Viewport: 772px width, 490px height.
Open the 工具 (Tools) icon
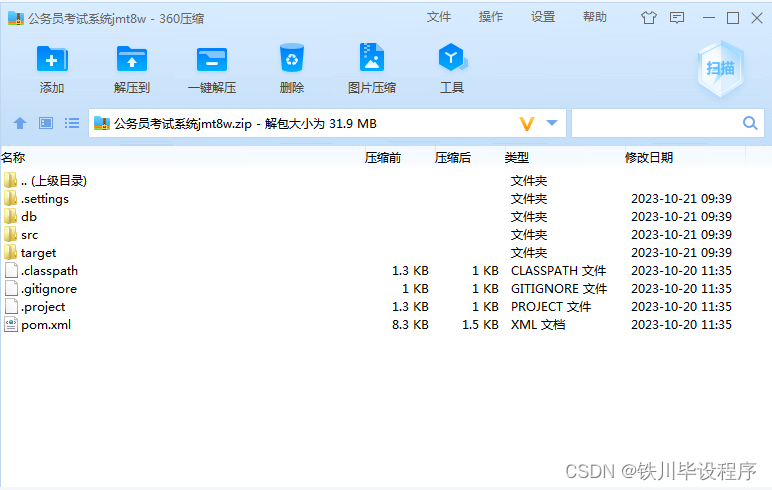coord(452,58)
